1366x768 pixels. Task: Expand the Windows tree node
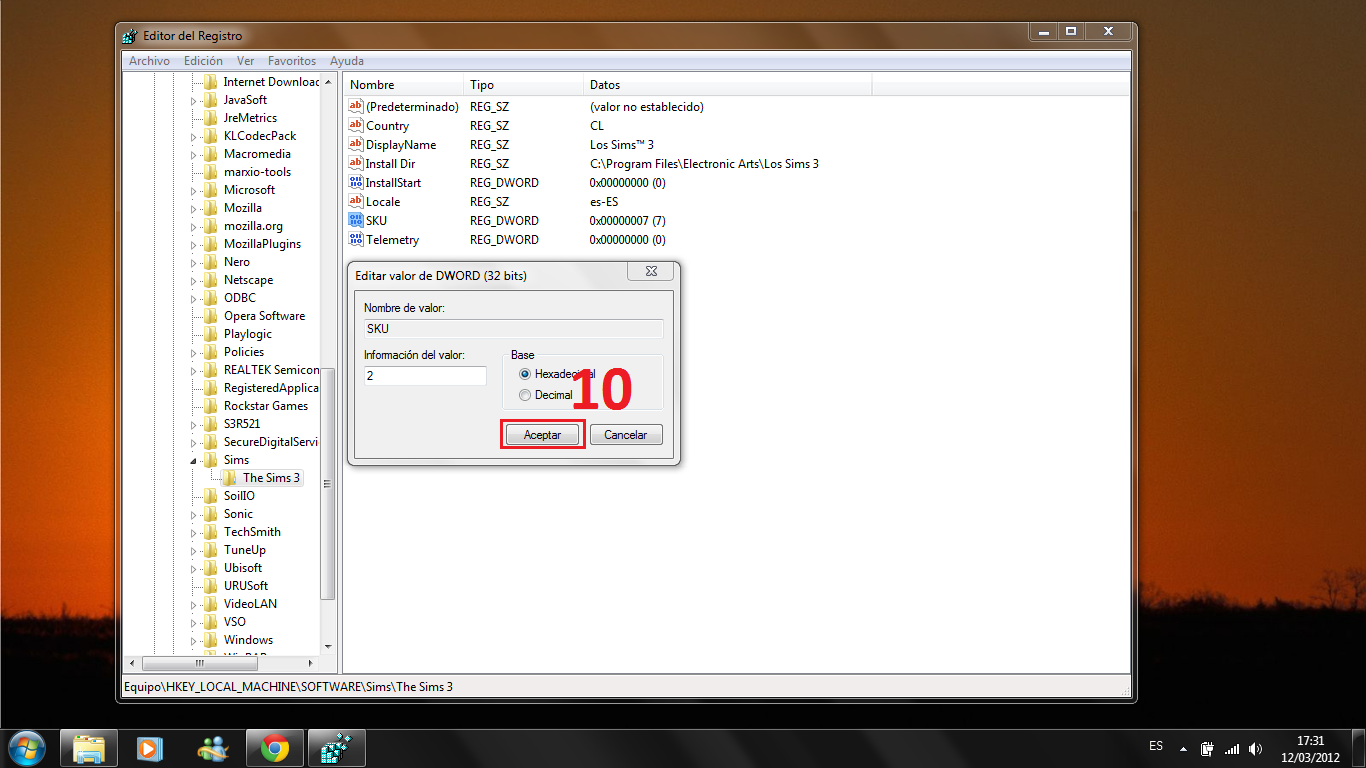(x=194, y=640)
